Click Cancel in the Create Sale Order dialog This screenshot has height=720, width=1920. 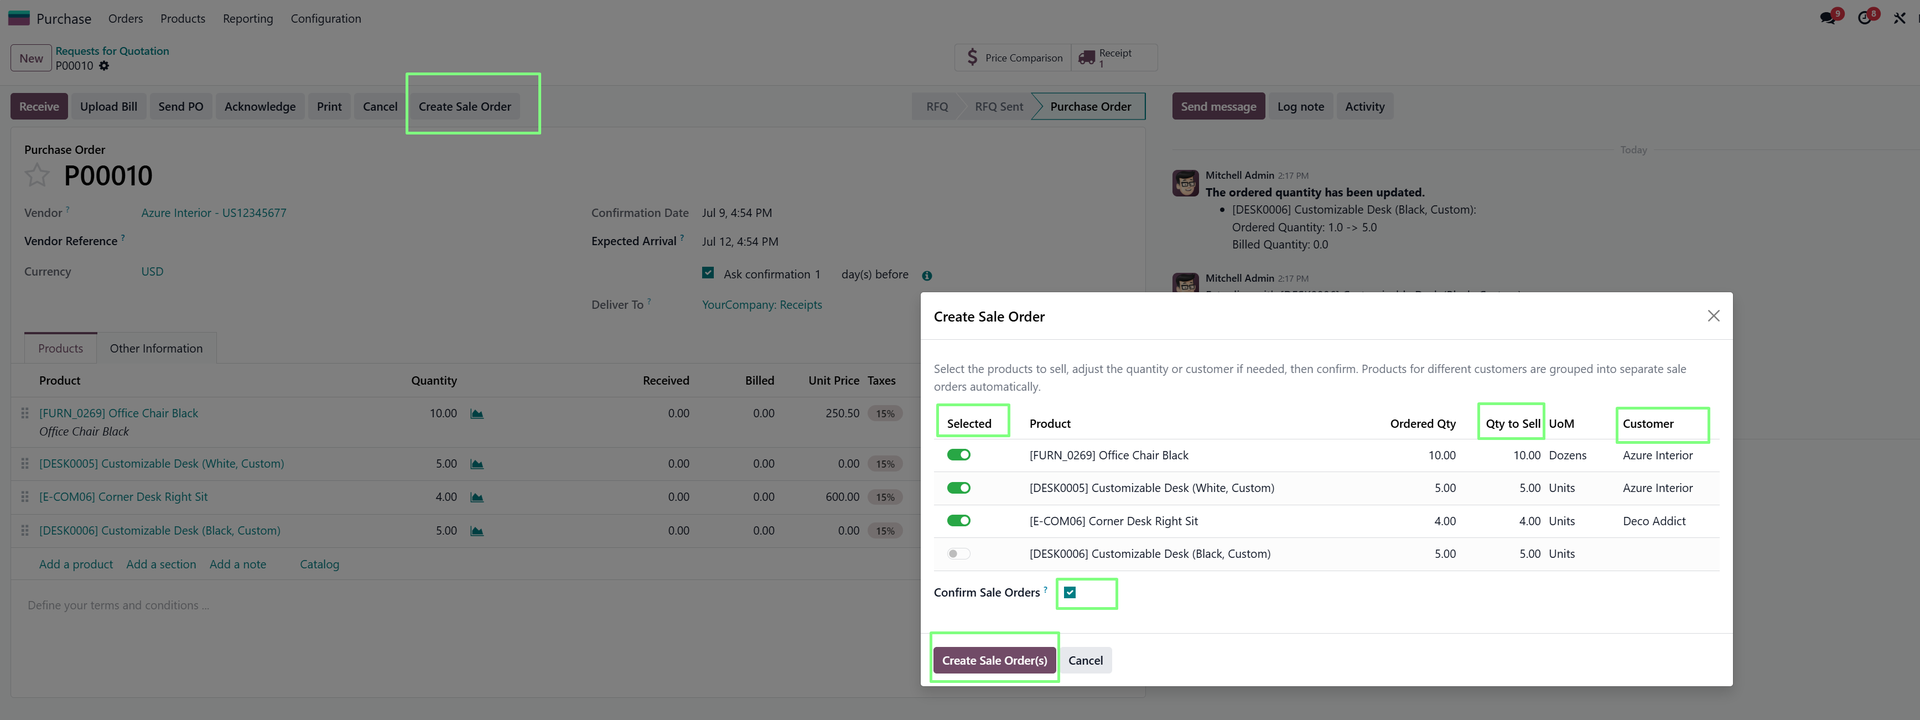[x=1086, y=661]
